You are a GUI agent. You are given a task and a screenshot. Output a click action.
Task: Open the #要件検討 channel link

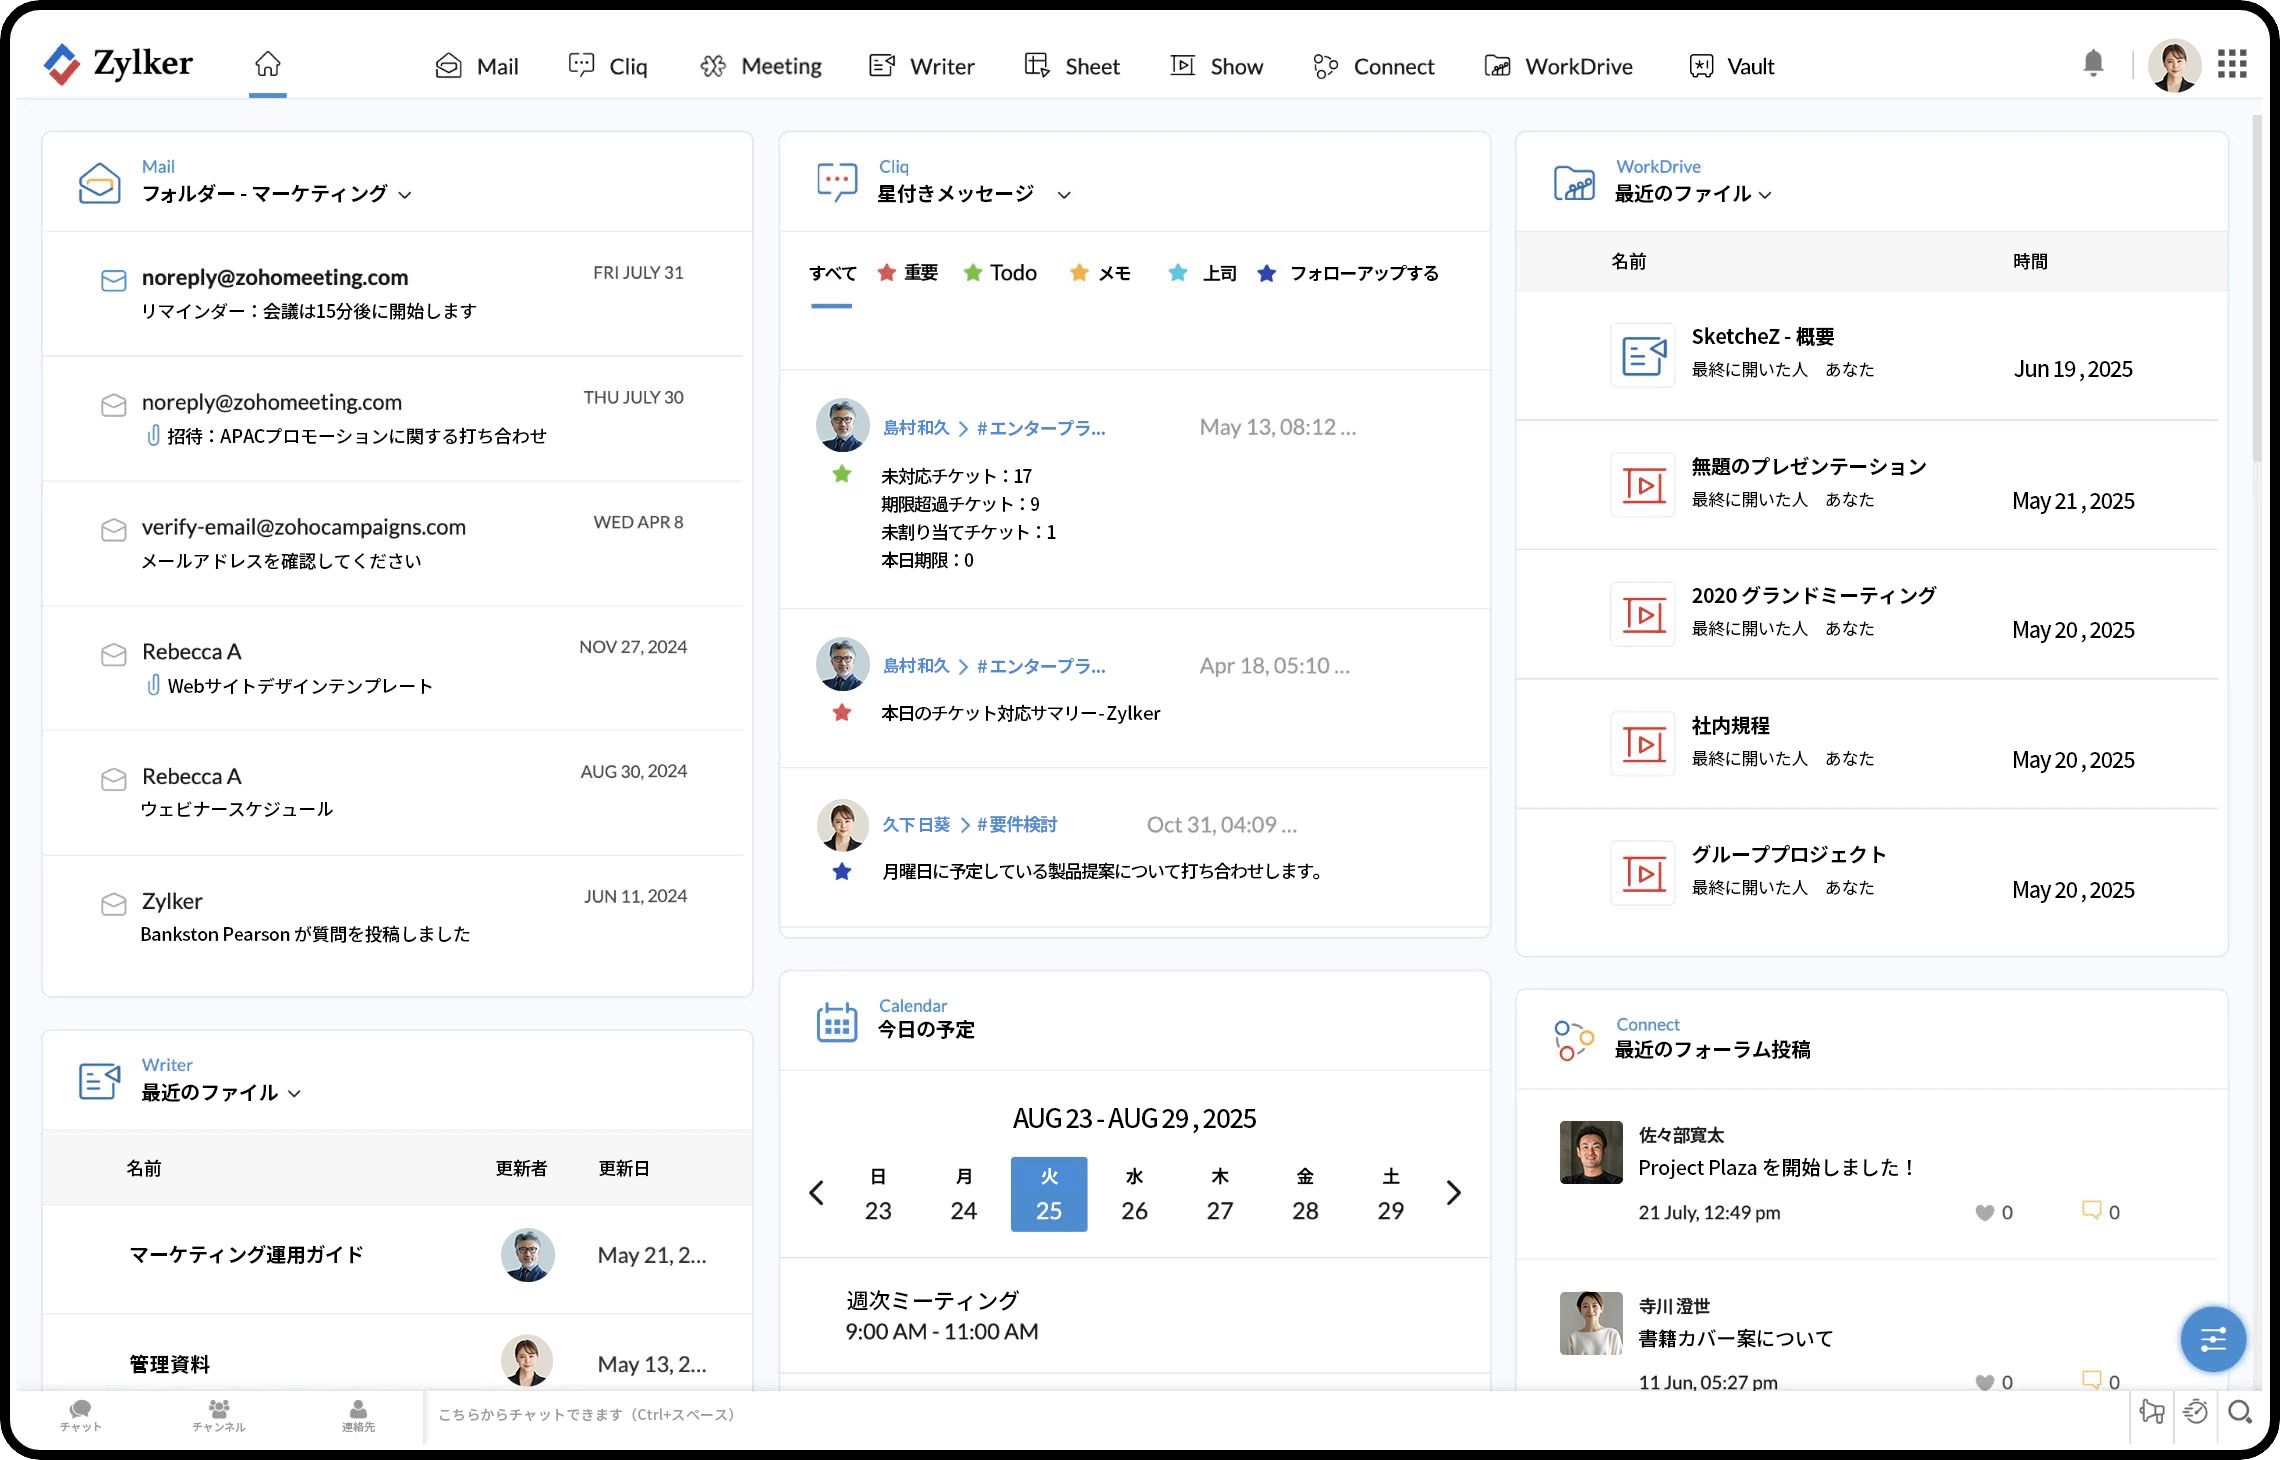coord(1017,825)
